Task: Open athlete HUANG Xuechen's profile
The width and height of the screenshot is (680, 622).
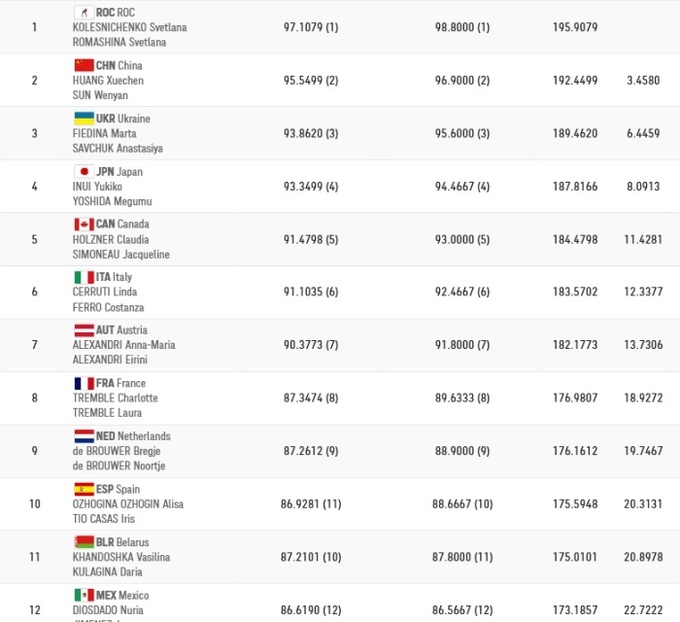Action: point(108,80)
